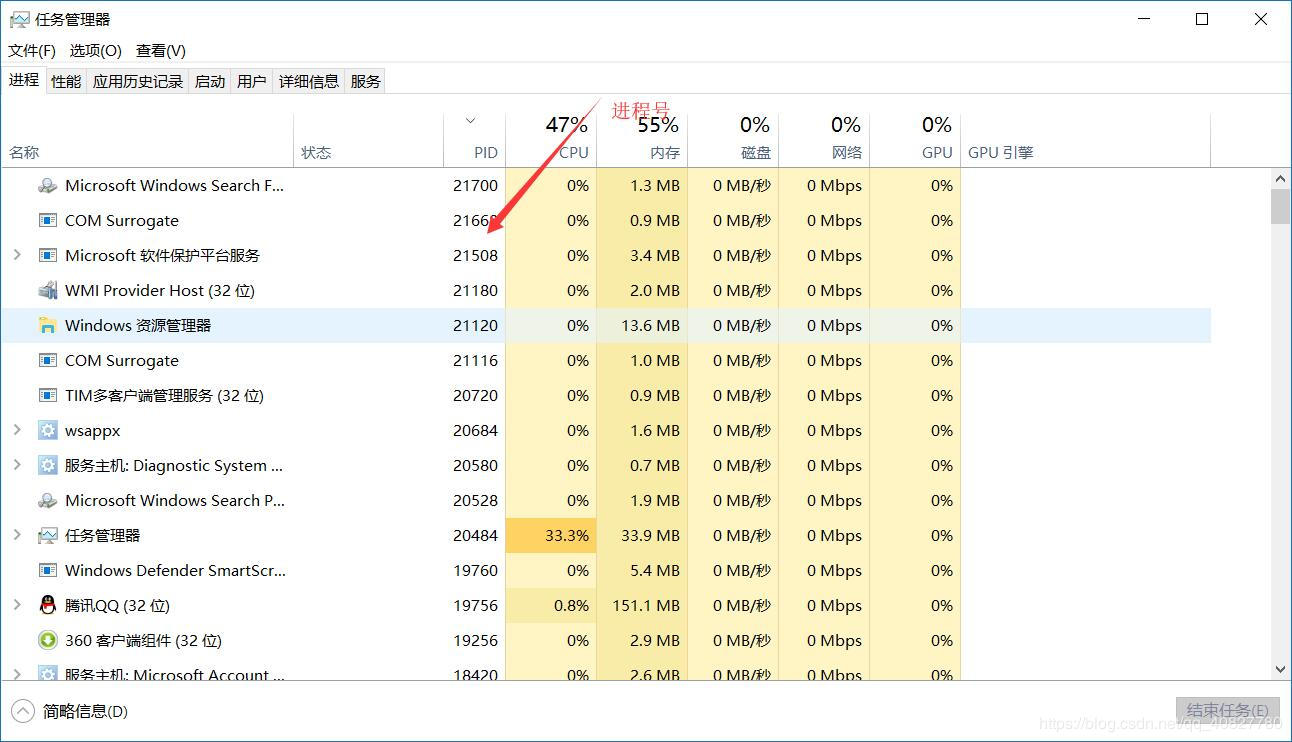Switch to the 详细信息 tab

coord(309,81)
